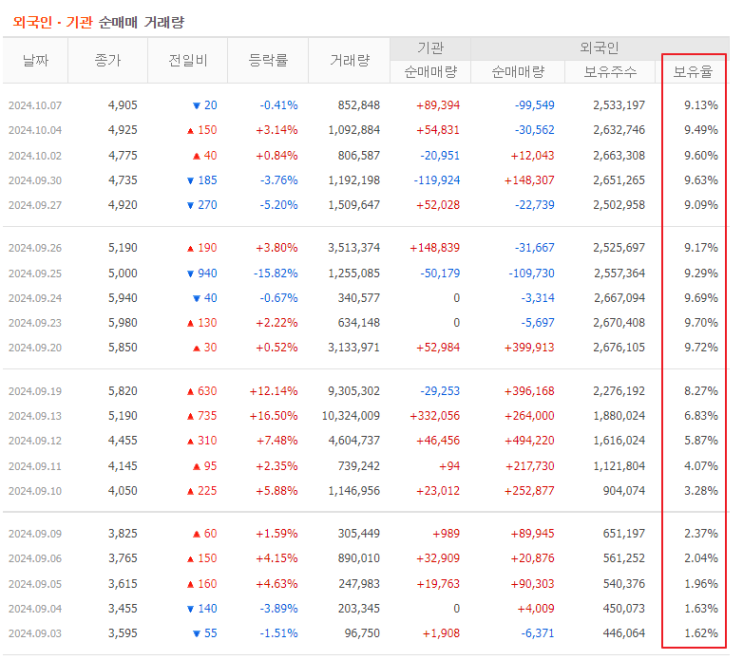The image size is (743, 660).
Task: Click the 거래량 column header
Action: [x=350, y=60]
